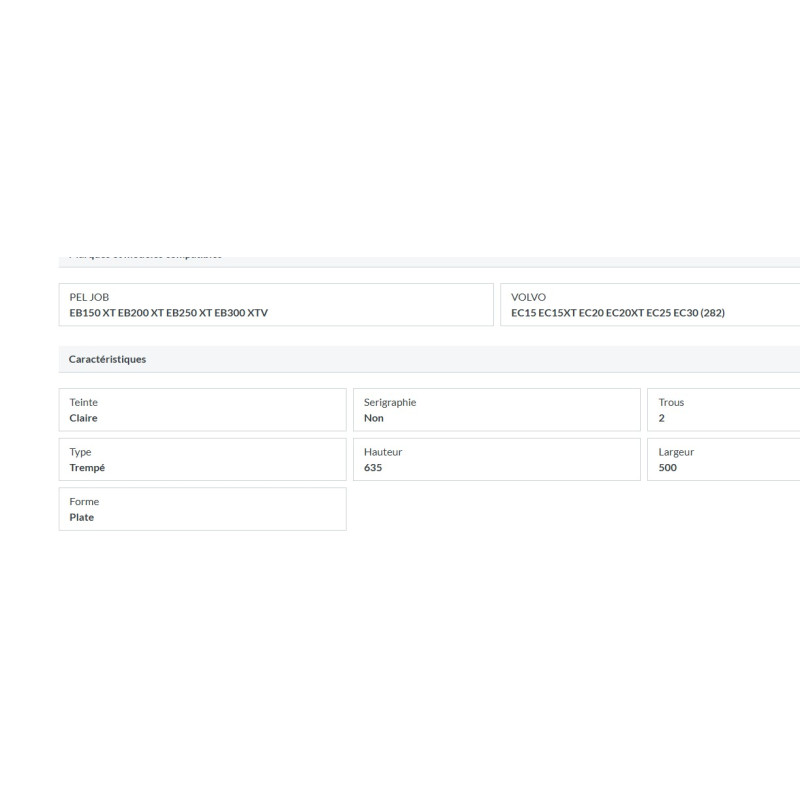The height and width of the screenshot is (800, 800).
Task: Select the Trous value 2
Action: [662, 418]
